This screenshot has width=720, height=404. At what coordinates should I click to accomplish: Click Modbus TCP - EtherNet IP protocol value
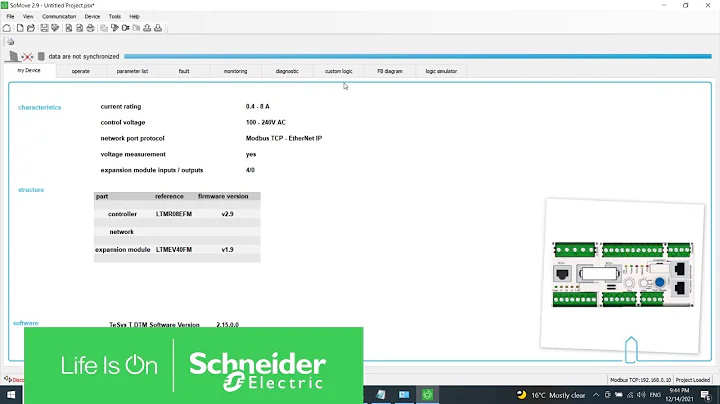coord(284,138)
